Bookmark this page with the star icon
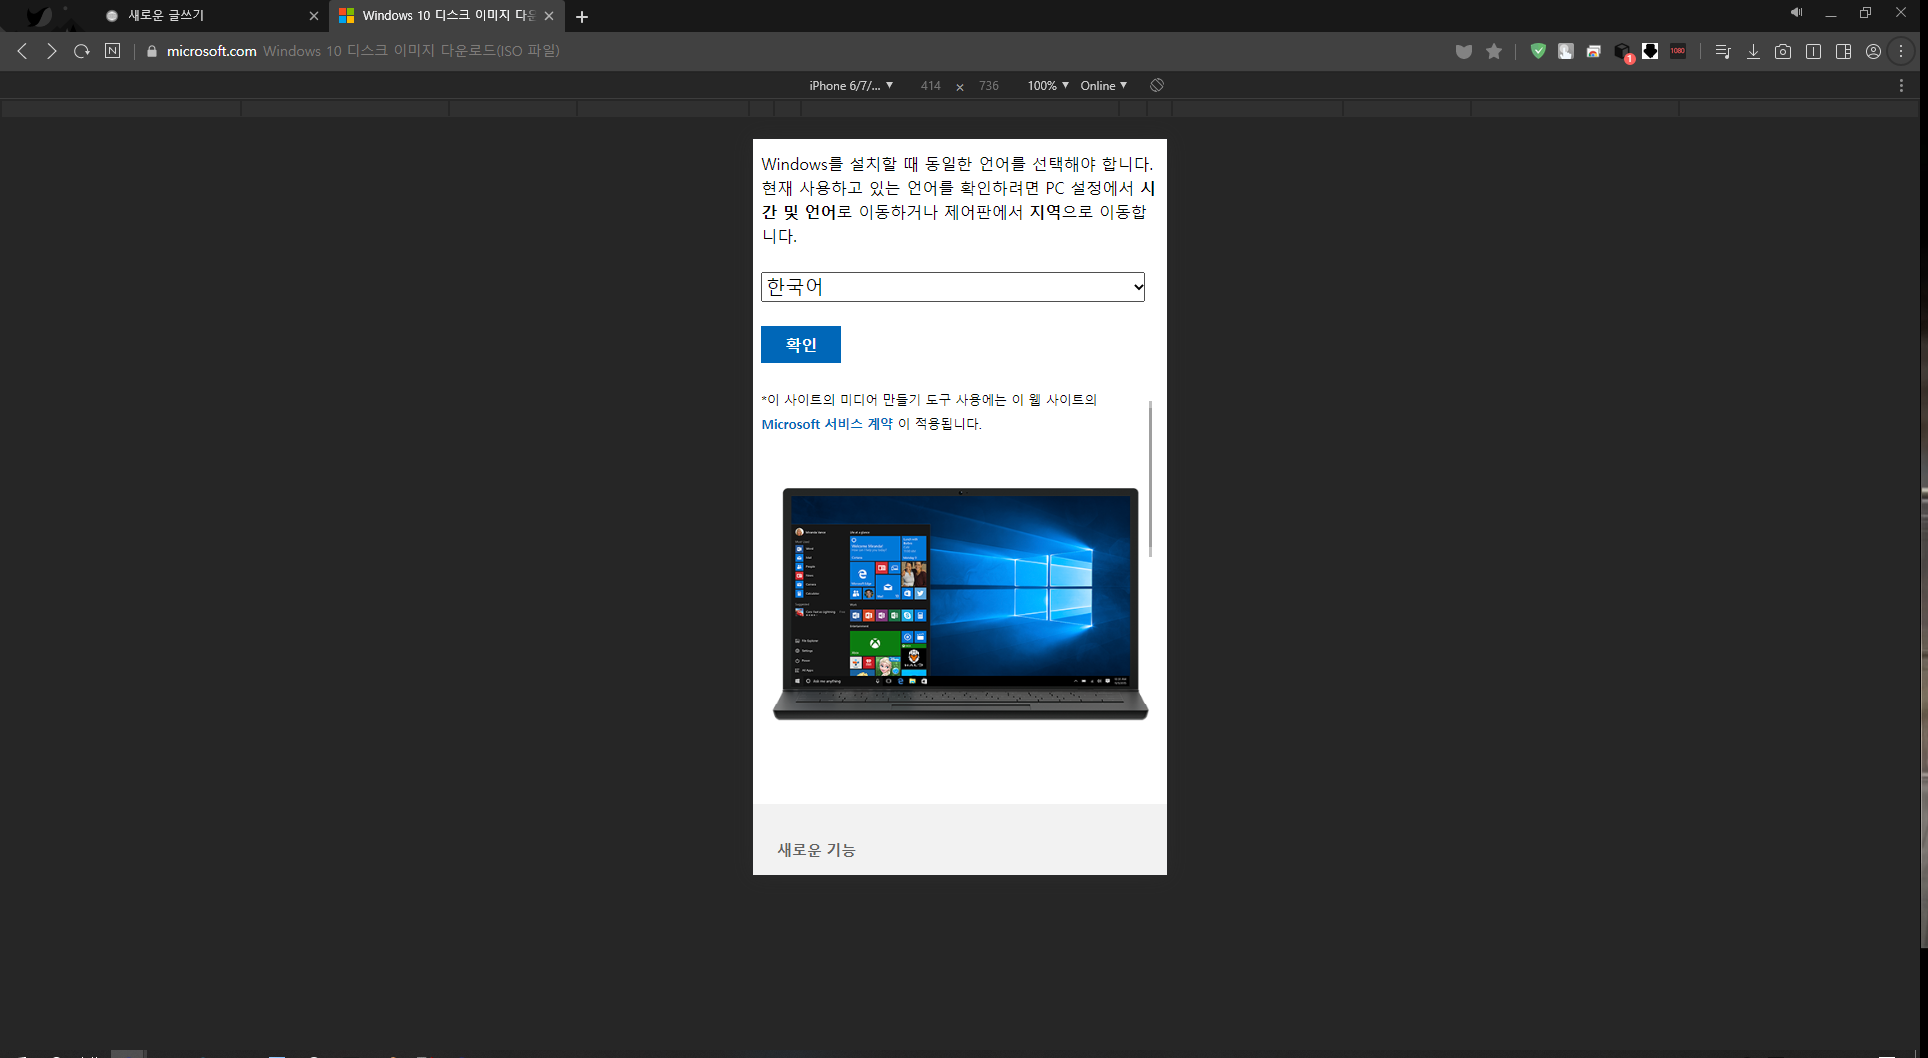Viewport: 1928px width, 1058px height. point(1494,51)
